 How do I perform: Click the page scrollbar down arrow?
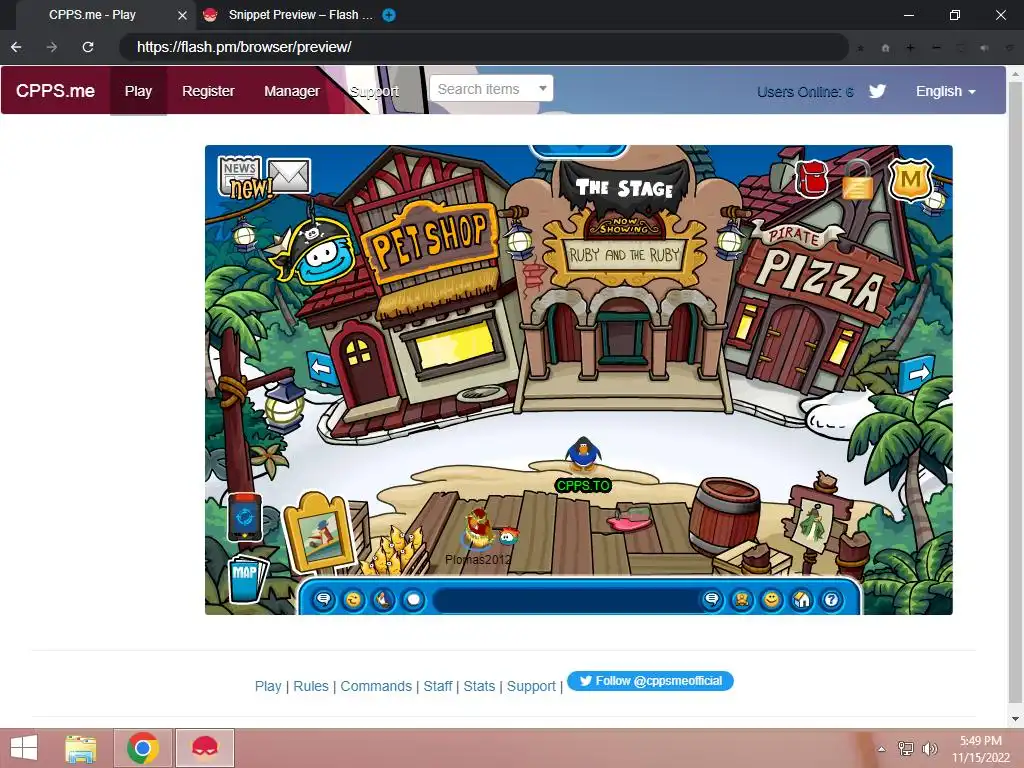point(1016,718)
